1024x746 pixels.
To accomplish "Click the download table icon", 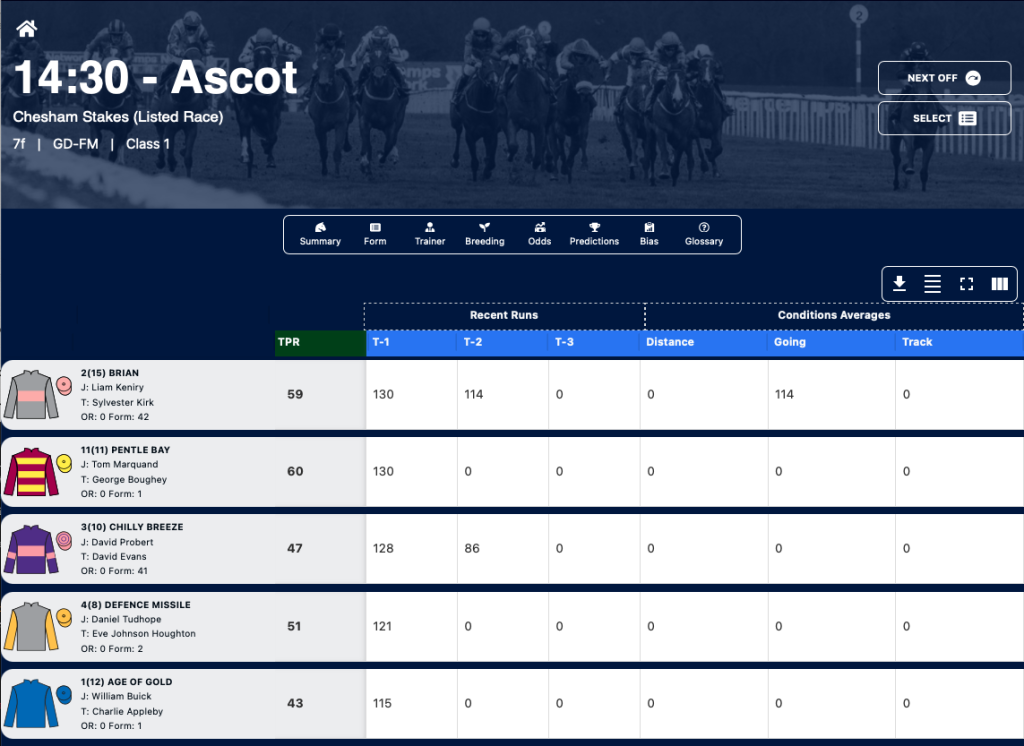I will point(899,284).
